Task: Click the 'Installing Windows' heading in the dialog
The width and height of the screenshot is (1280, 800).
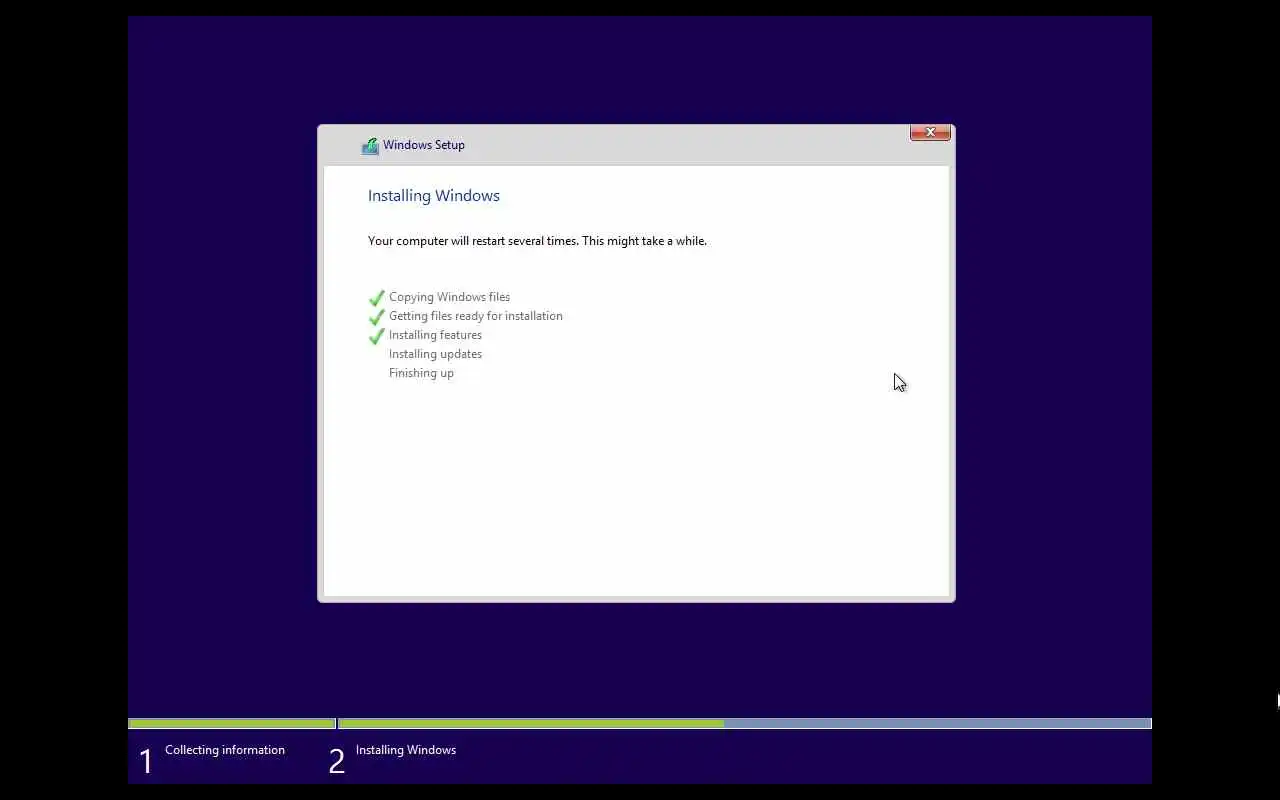Action: coord(433,196)
